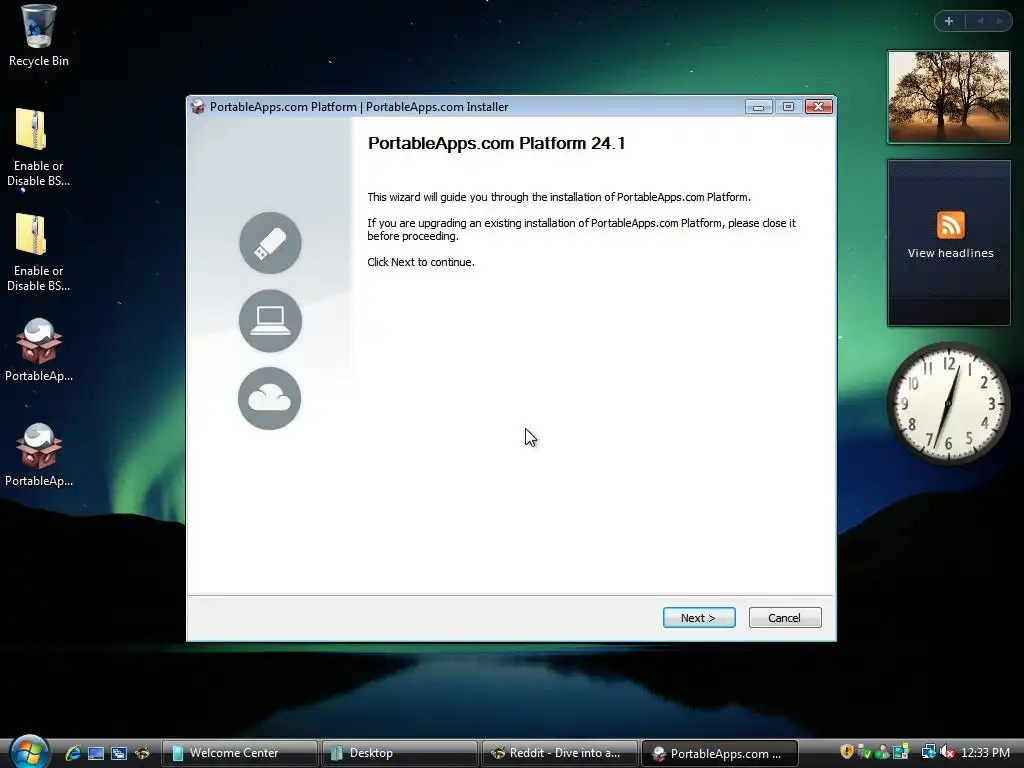Viewport: 1024px width, 768px height.
Task: Select the PortableApps.com taskbar button
Action: (720, 753)
